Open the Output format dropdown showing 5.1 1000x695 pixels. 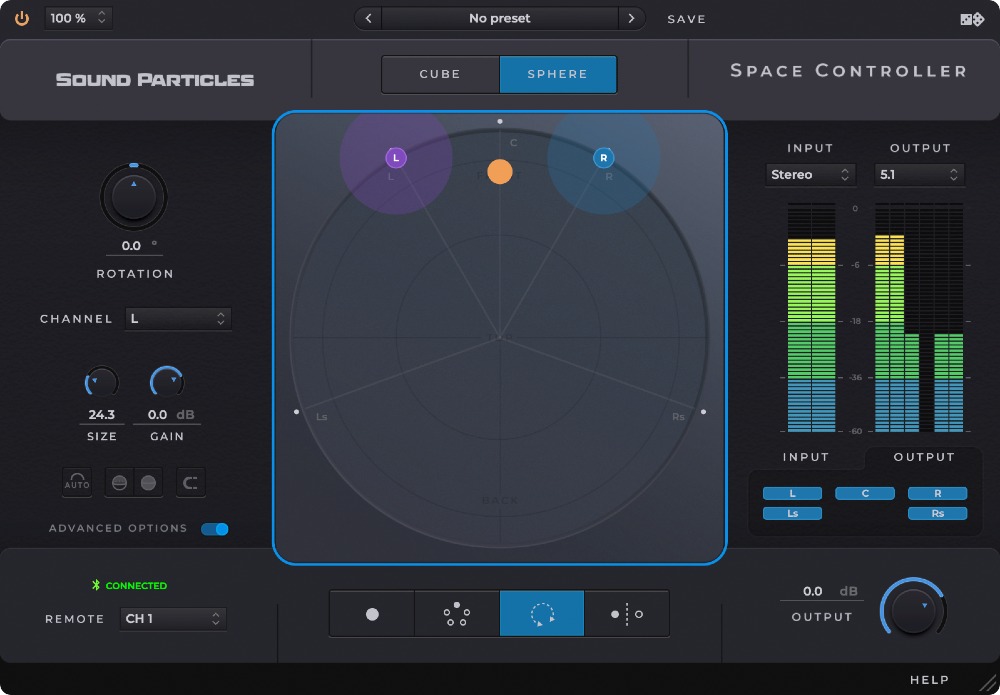pos(918,174)
